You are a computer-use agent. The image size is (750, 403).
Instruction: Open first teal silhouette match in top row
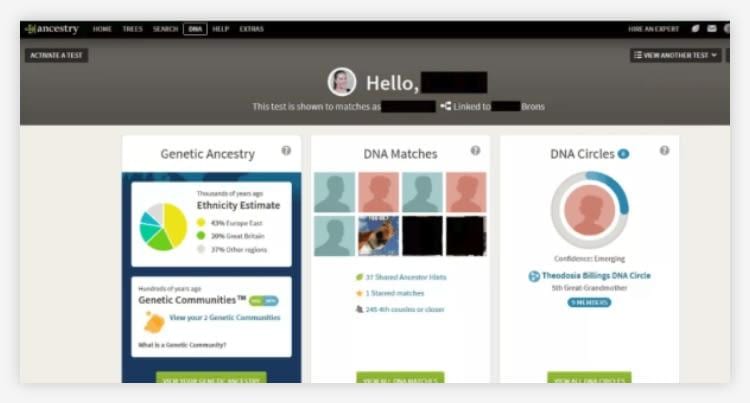pyautogui.click(x=334, y=192)
